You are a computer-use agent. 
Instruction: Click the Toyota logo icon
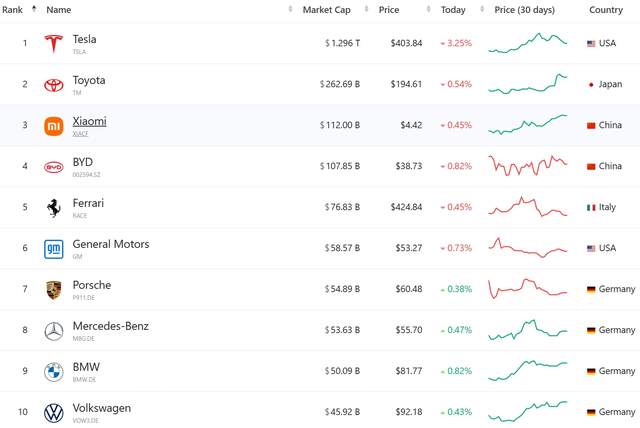point(53,85)
